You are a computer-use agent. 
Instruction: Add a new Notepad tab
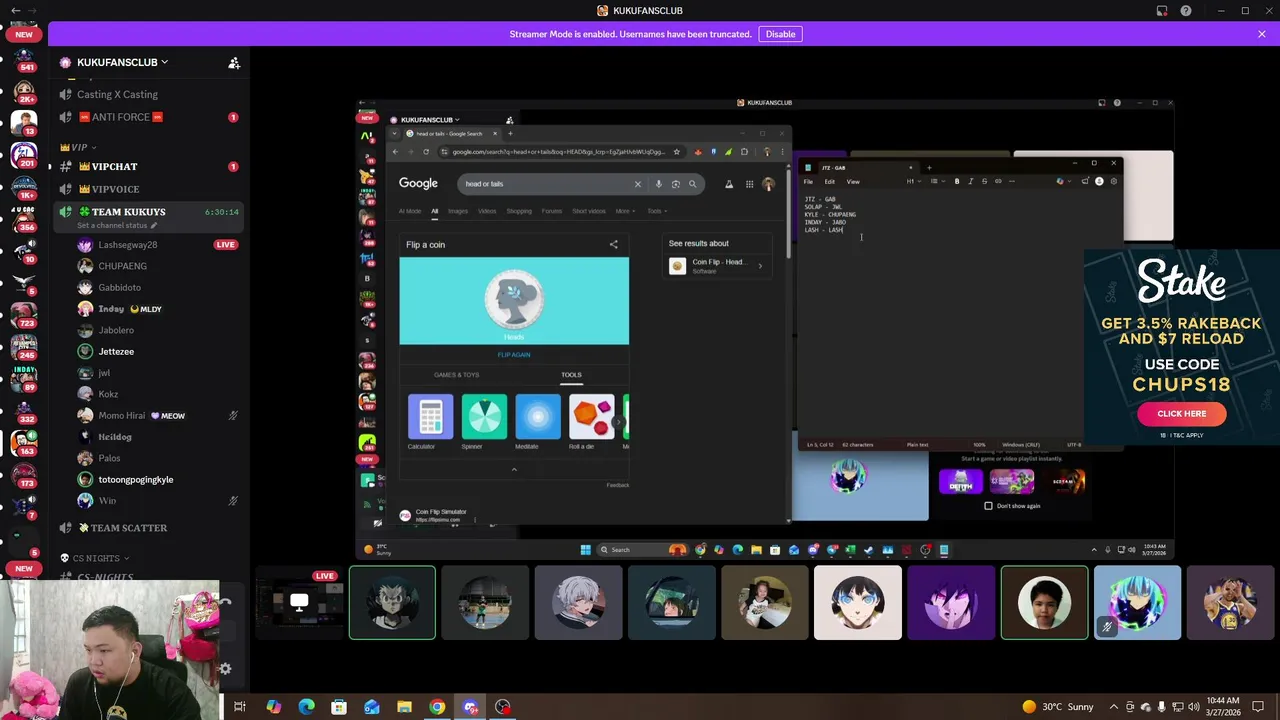click(928, 168)
